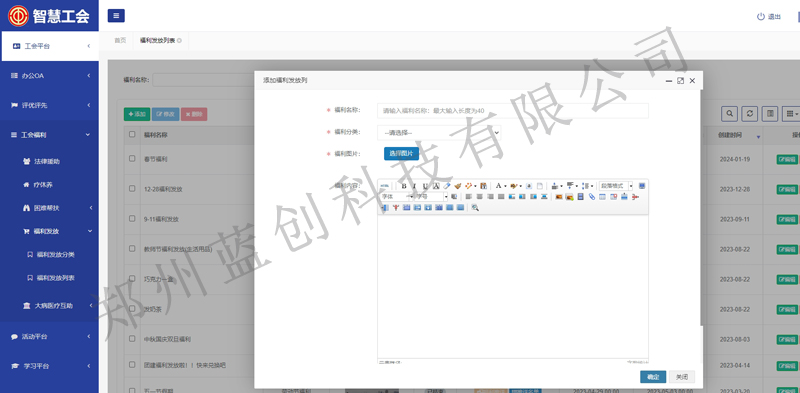Click the single image upload icon
800x393 pixels.
(x=559, y=196)
